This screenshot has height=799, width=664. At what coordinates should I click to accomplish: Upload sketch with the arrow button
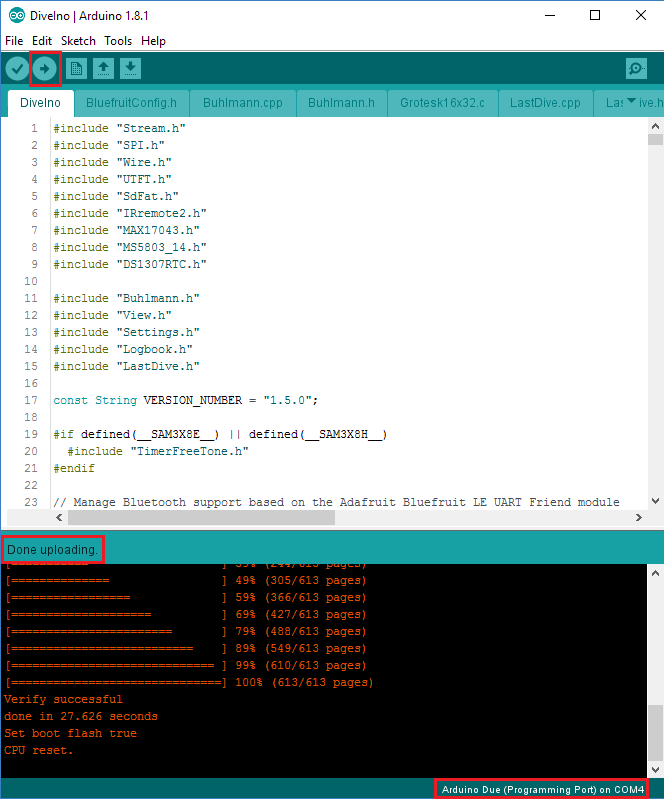click(45, 68)
